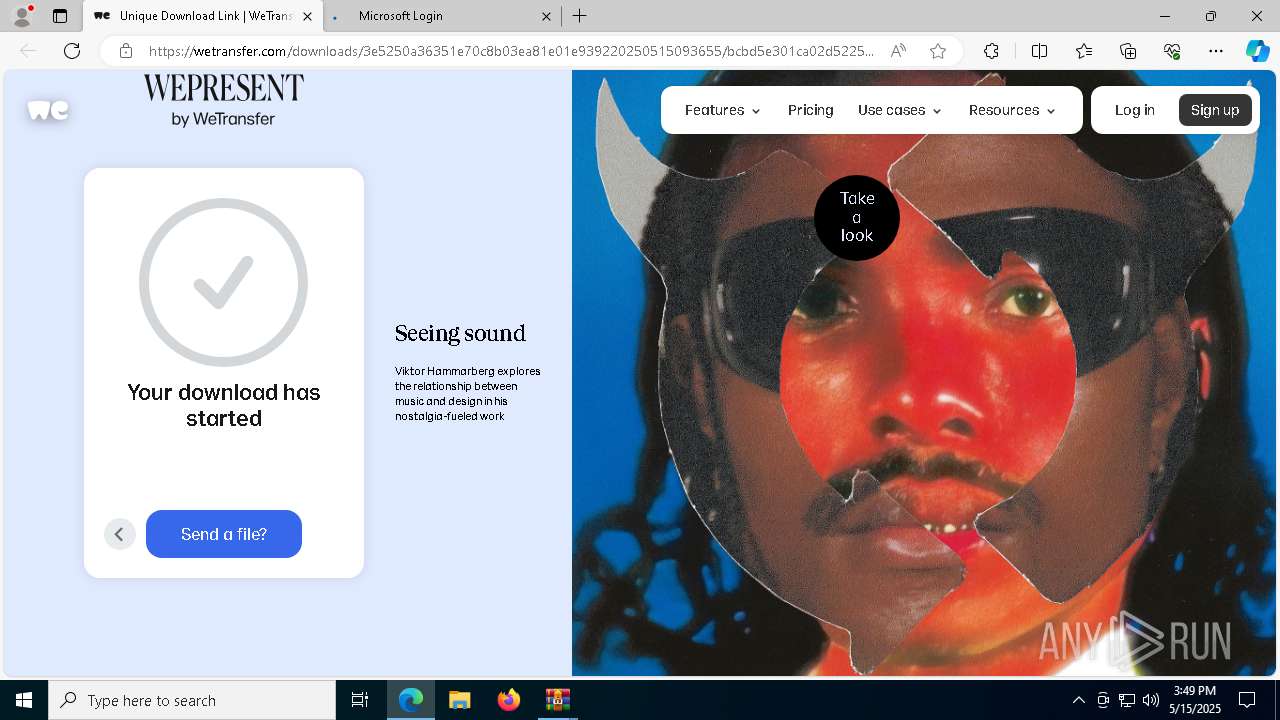Expand the Use cases dropdown menu
The height and width of the screenshot is (720, 1280).
click(x=899, y=110)
